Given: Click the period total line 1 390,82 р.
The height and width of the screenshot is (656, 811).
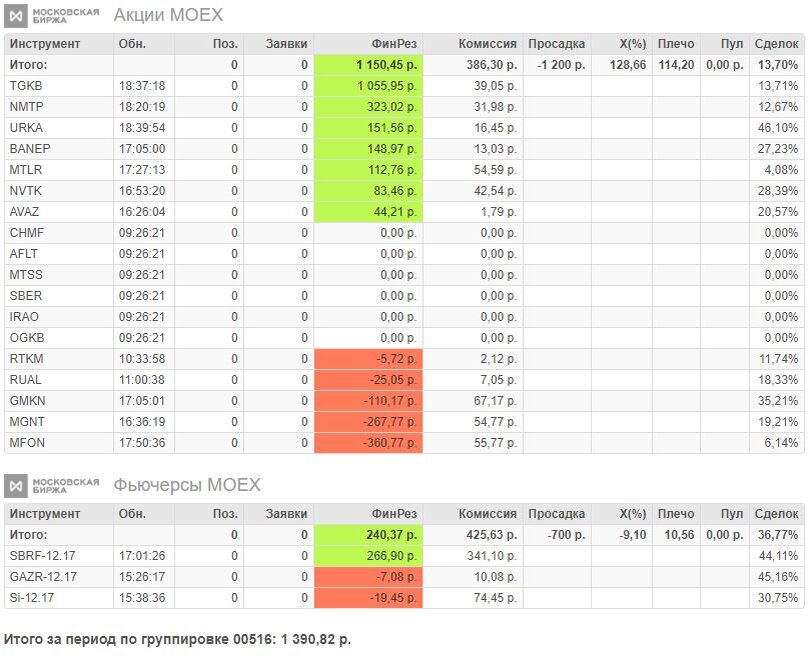Looking at the screenshot, I should point(177,640).
